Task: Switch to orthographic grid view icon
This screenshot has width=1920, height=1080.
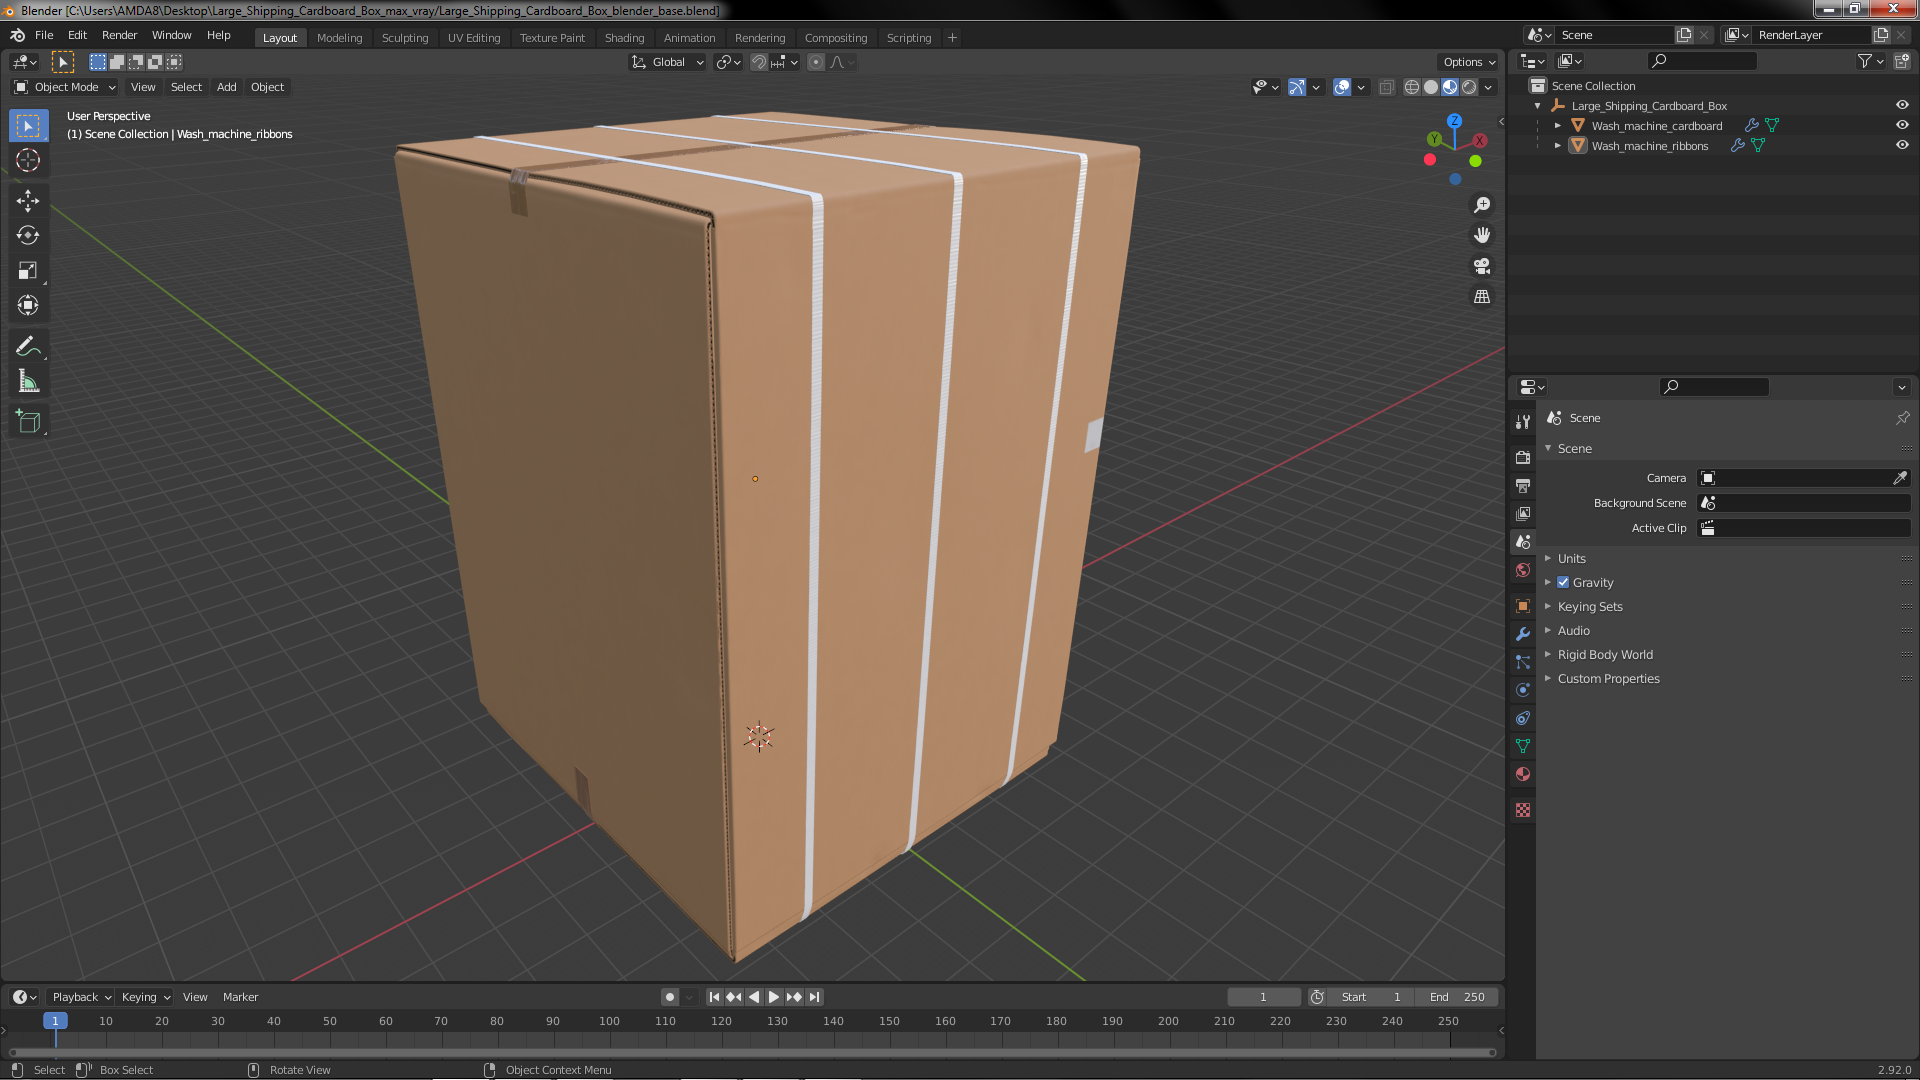Action: tap(1482, 297)
